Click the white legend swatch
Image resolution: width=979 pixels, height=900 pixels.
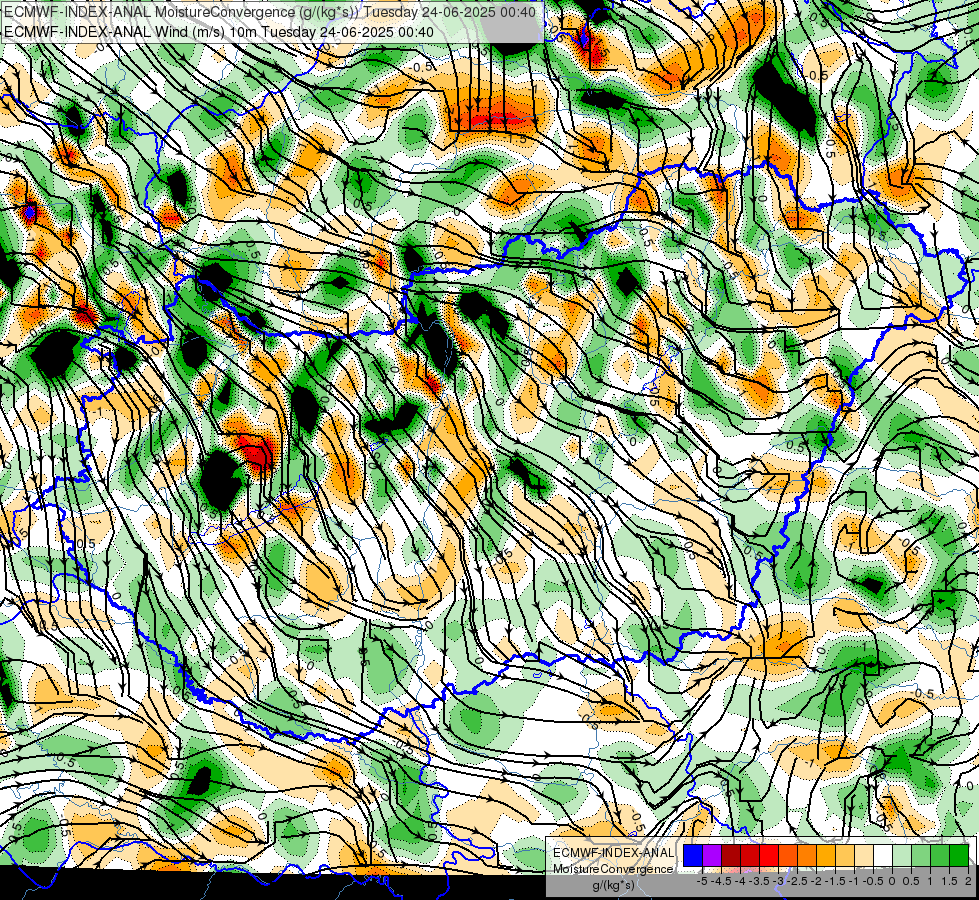(883, 855)
